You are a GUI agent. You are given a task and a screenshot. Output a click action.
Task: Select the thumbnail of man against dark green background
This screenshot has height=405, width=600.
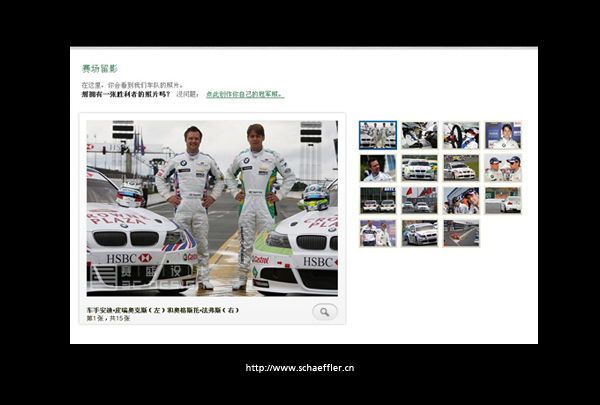click(378, 168)
